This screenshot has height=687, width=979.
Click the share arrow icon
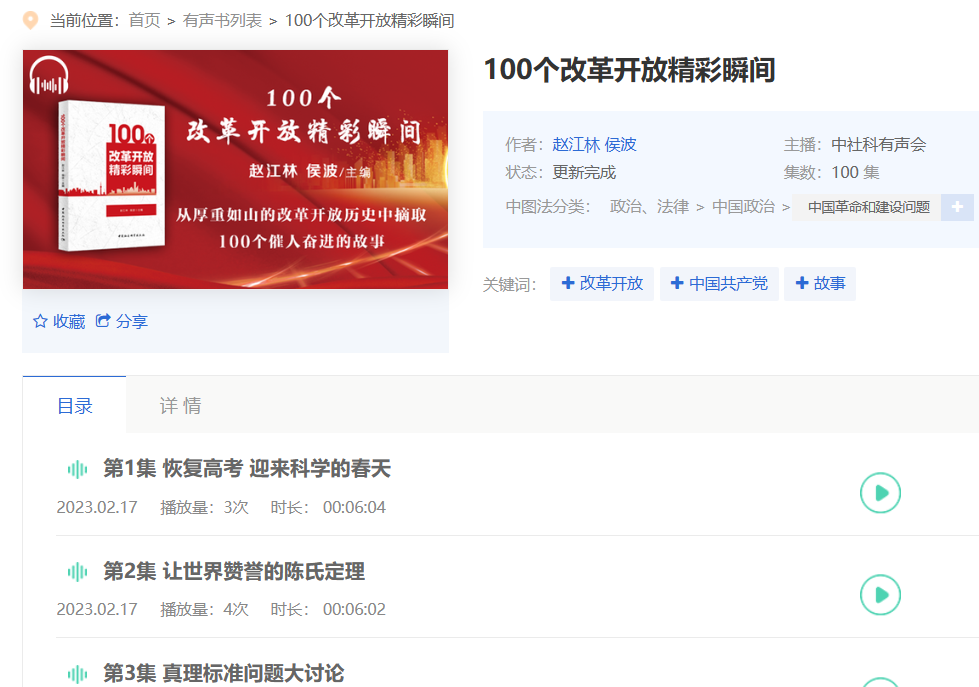102,320
